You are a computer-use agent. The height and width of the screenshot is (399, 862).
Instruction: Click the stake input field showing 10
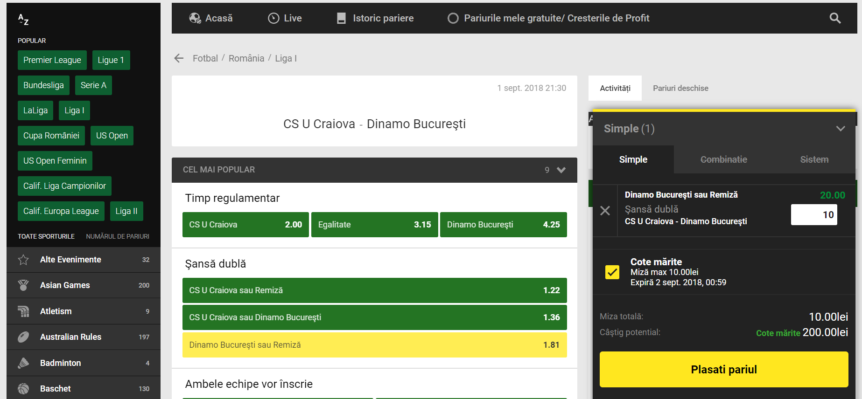pos(814,214)
